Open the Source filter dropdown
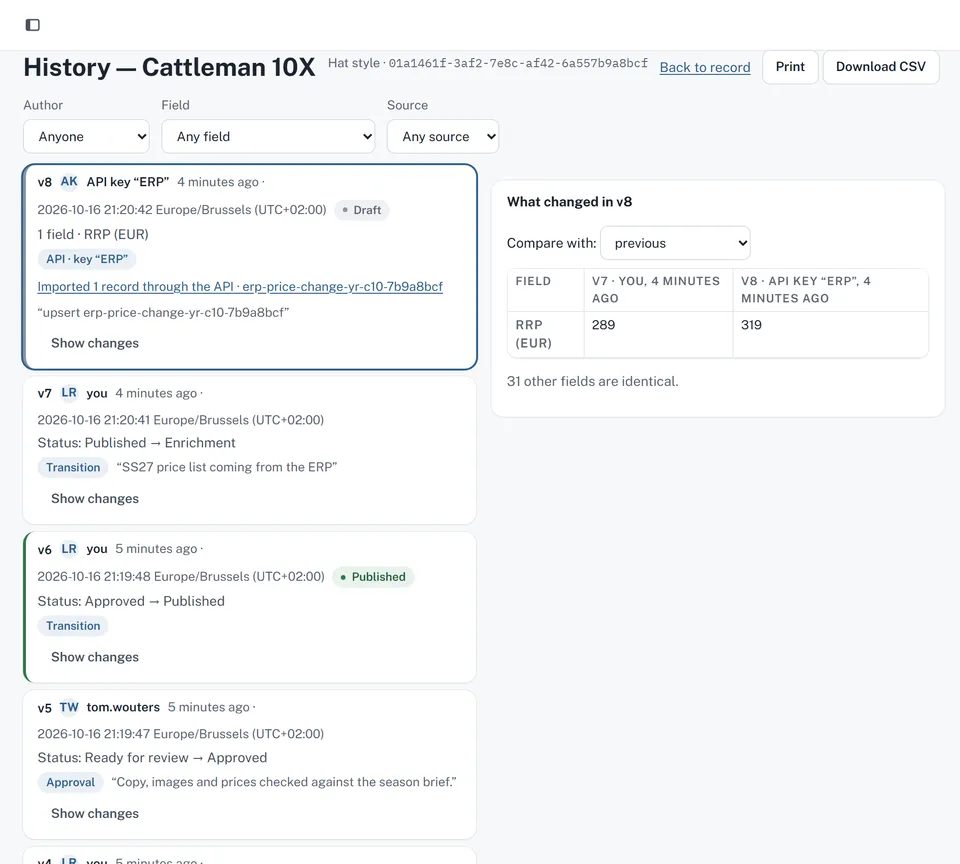This screenshot has height=864, width=960. point(443,137)
